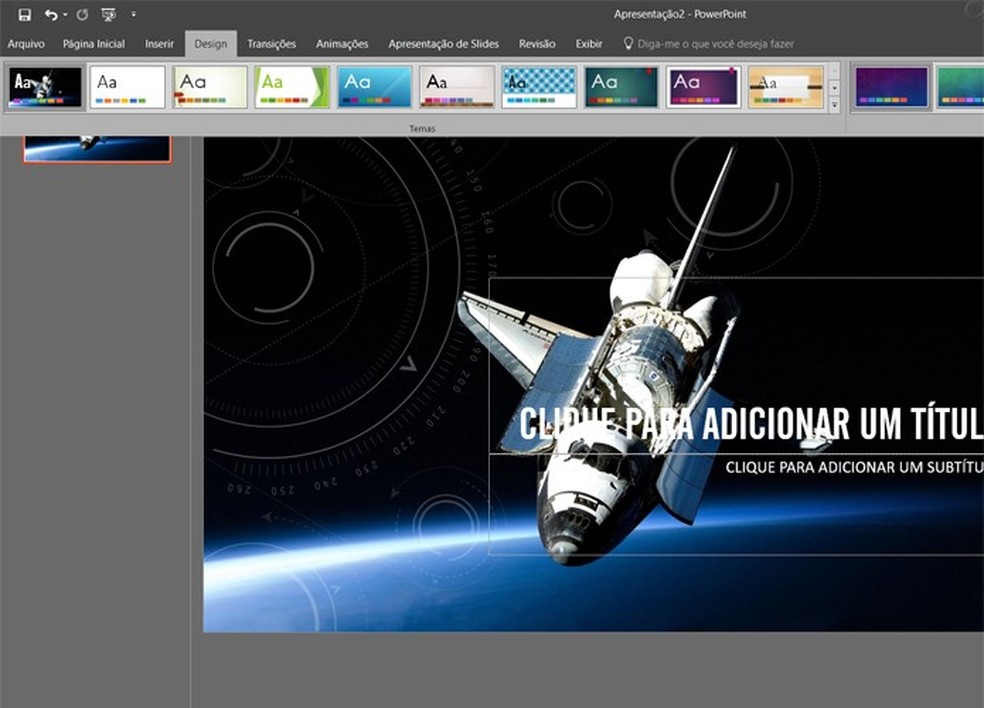Expand Customize Quick Access Toolbar arrow

(133, 15)
